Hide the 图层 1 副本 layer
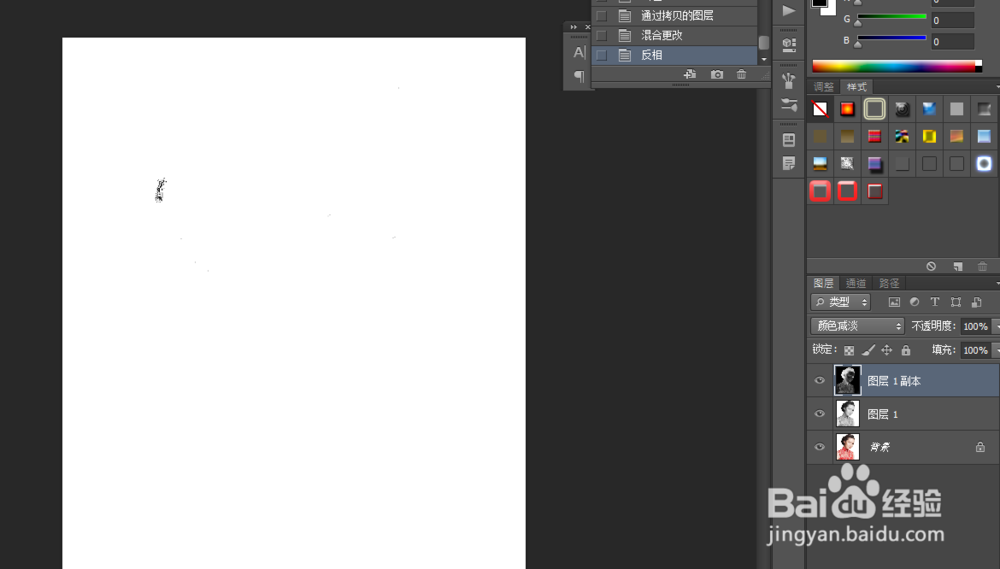The image size is (1000, 569). 820,381
